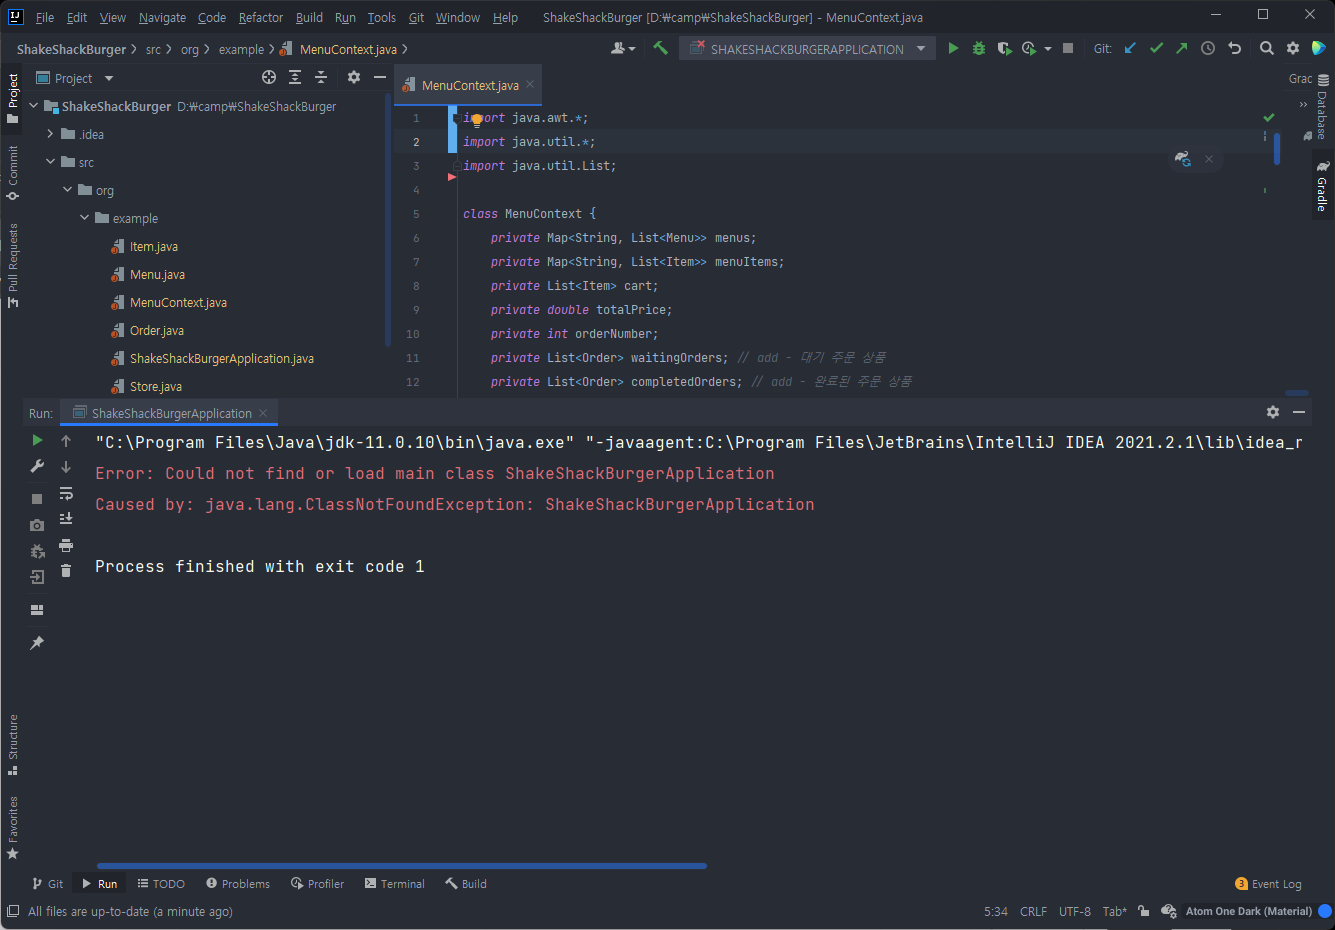This screenshot has width=1335, height=930.
Task: Open the Refactor menu
Action: tap(261, 17)
